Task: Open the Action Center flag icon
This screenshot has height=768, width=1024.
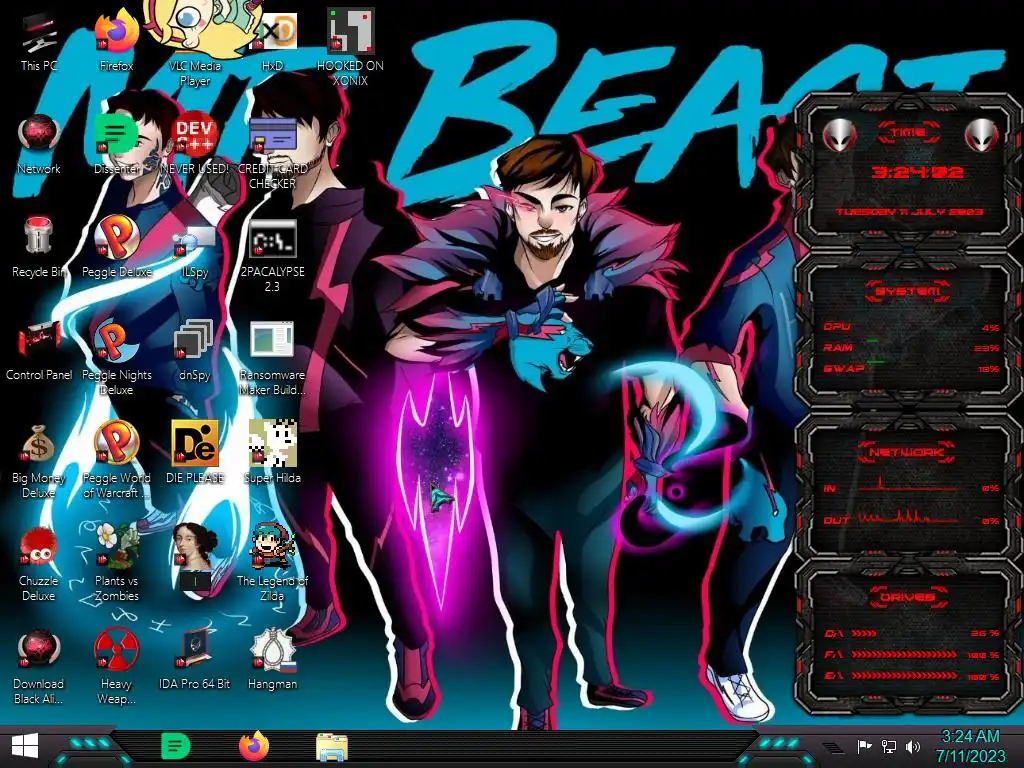Action: 864,746
